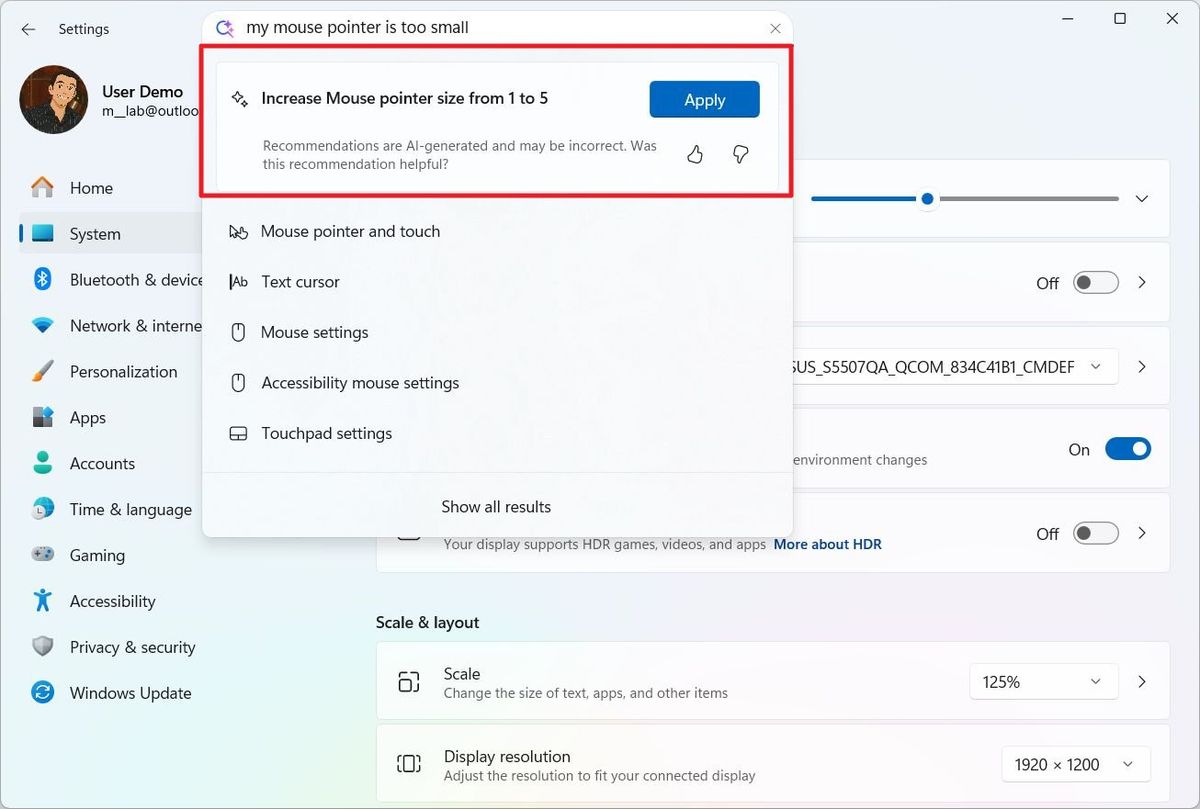Enable the HDR toggle near More about HDR
The image size is (1200, 809).
pyautogui.click(x=1095, y=533)
